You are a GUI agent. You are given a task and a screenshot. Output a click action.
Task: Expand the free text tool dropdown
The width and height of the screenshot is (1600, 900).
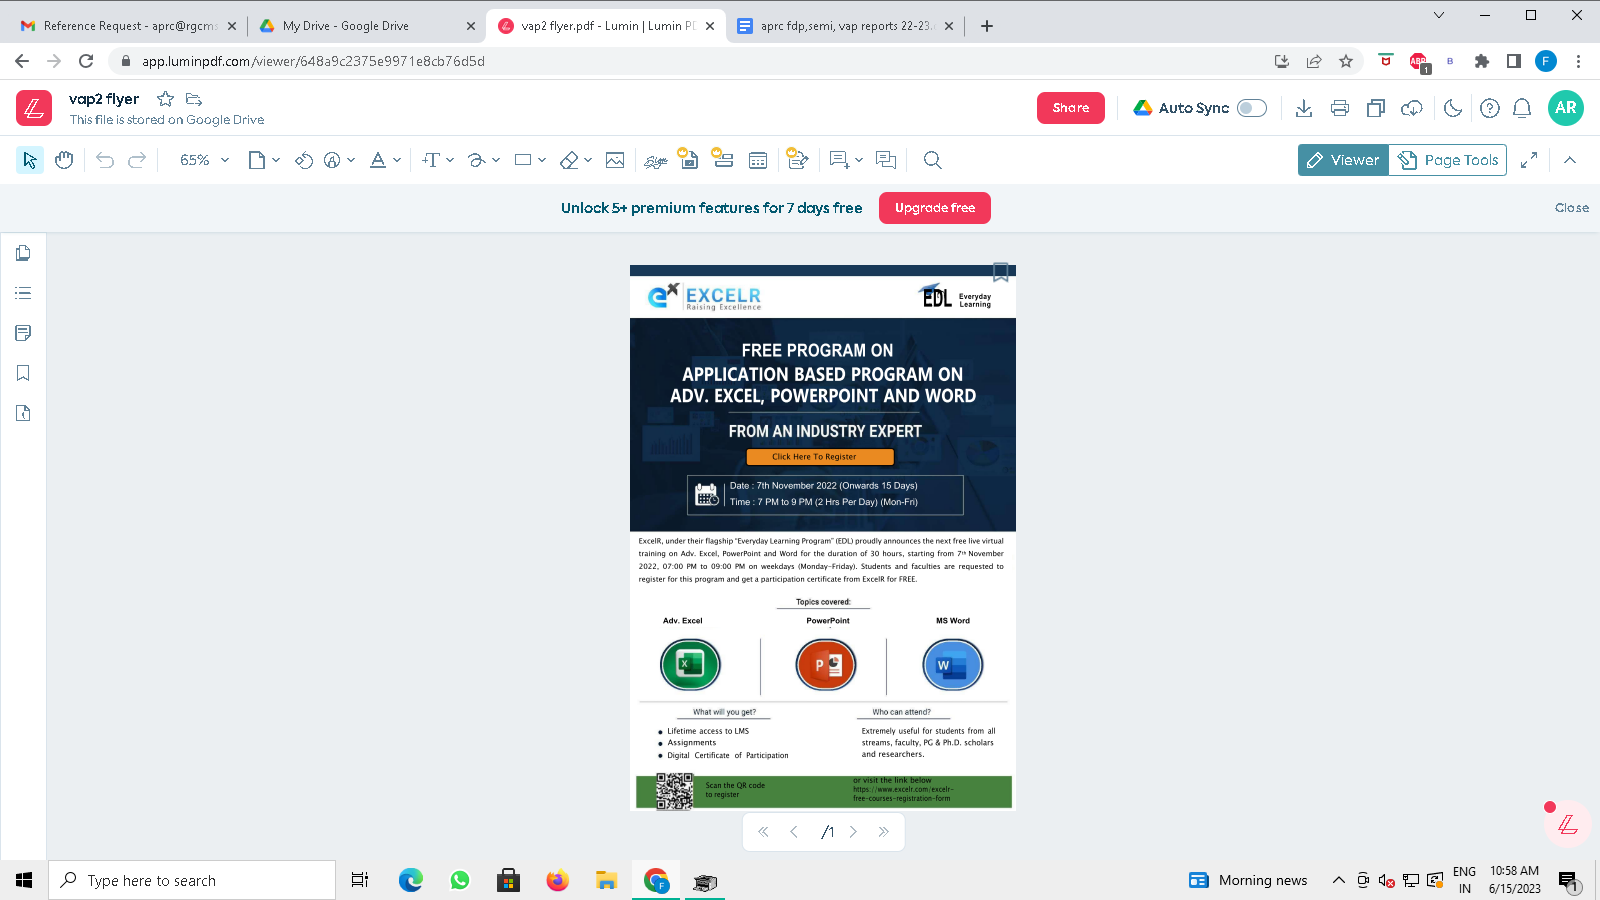click(x=450, y=160)
